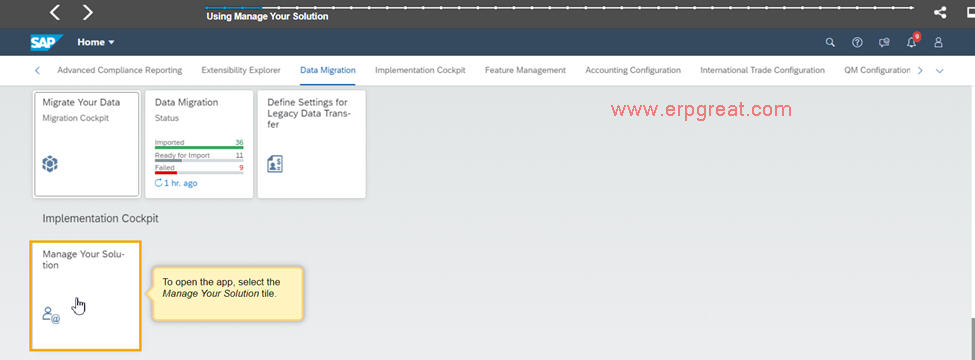The width and height of the screenshot is (975, 360).
Task: Open the Data Migration Status tile
Action: [199, 144]
